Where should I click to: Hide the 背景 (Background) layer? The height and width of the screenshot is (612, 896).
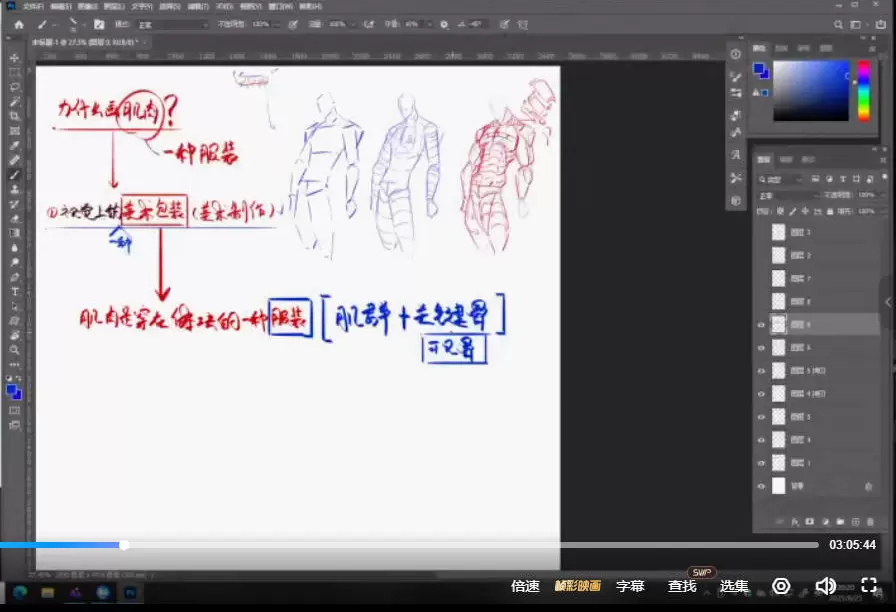[x=759, y=486]
